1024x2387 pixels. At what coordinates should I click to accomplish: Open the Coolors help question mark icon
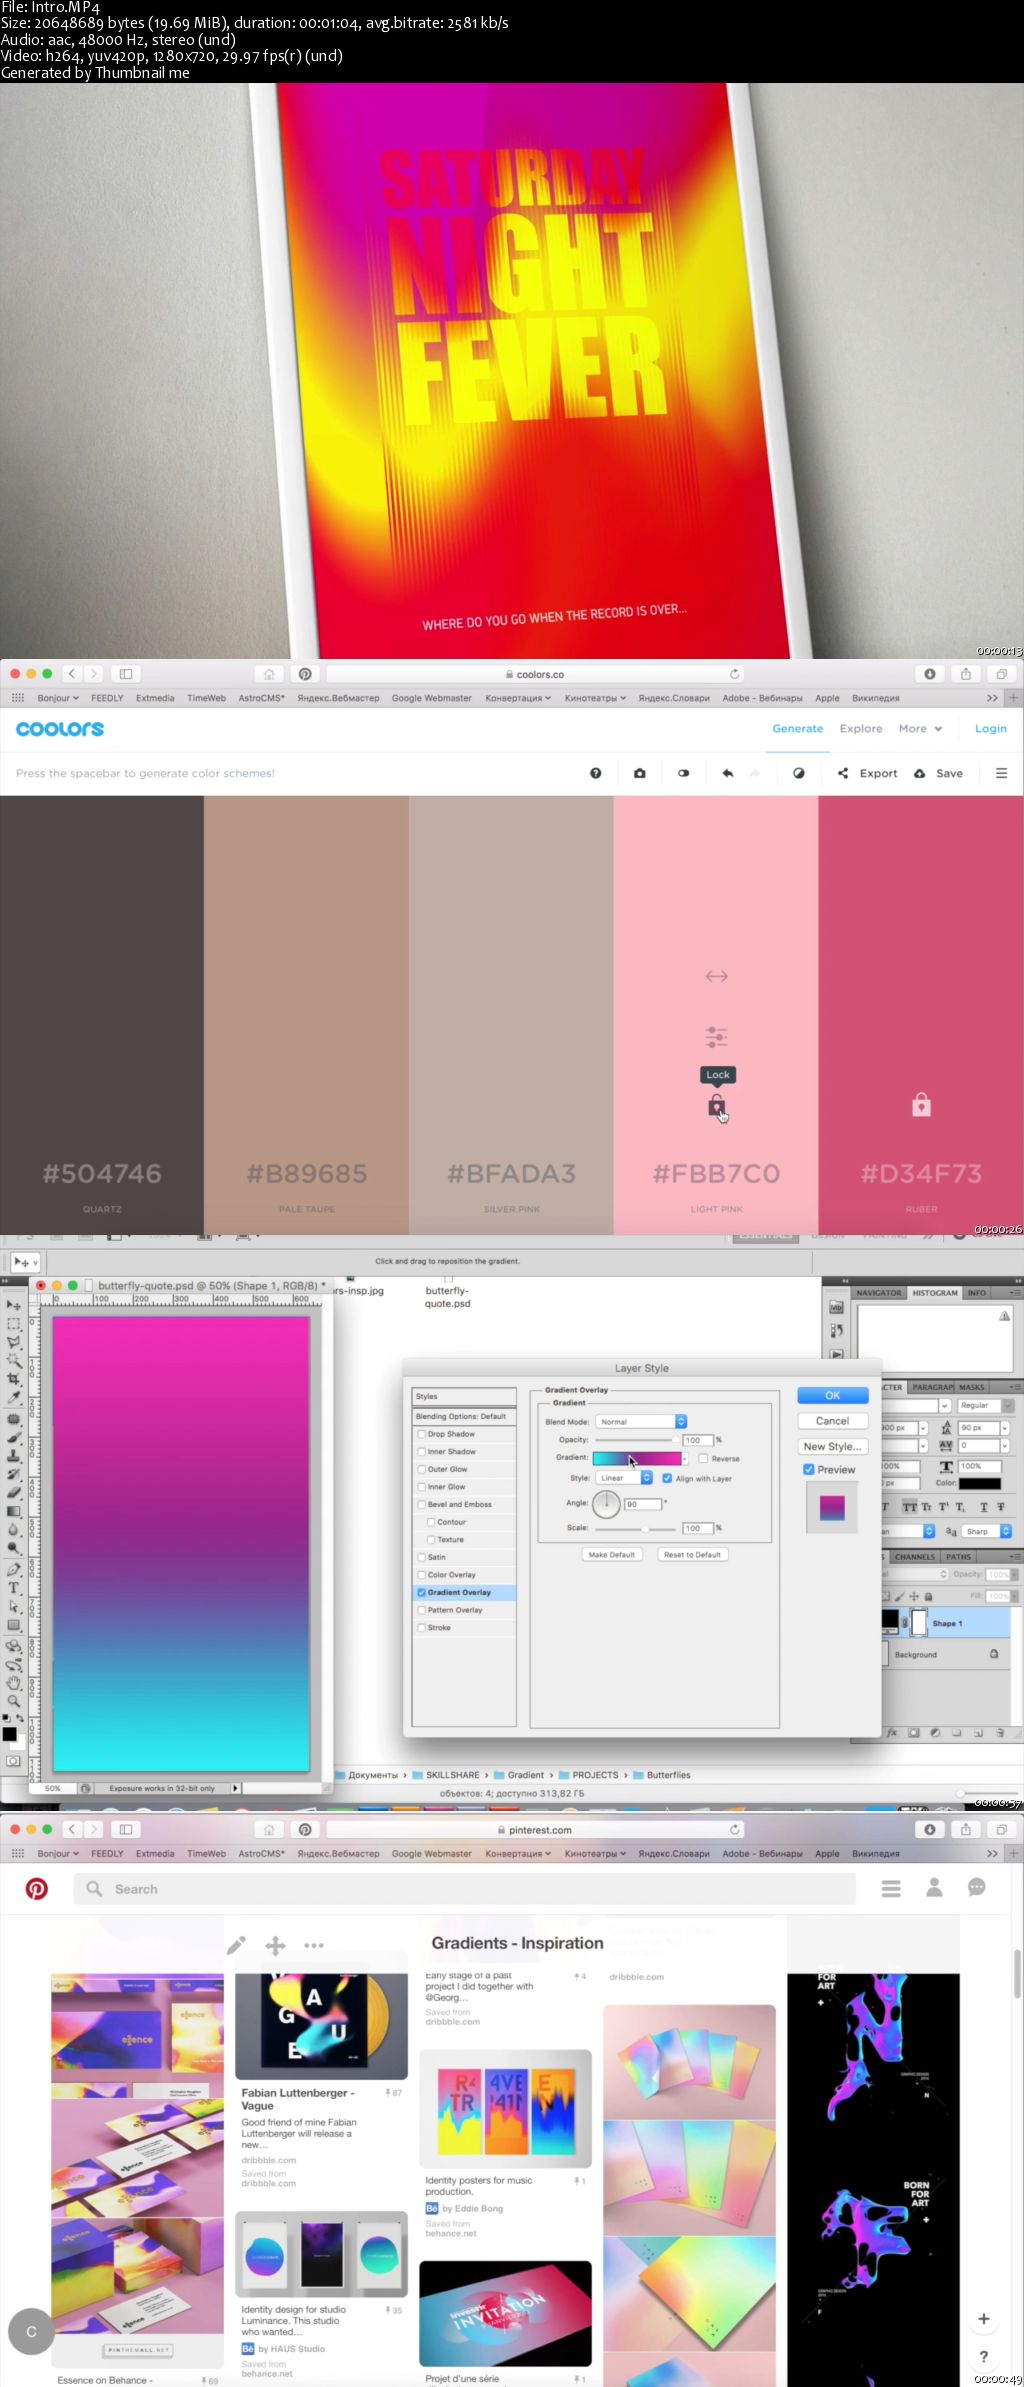(596, 773)
